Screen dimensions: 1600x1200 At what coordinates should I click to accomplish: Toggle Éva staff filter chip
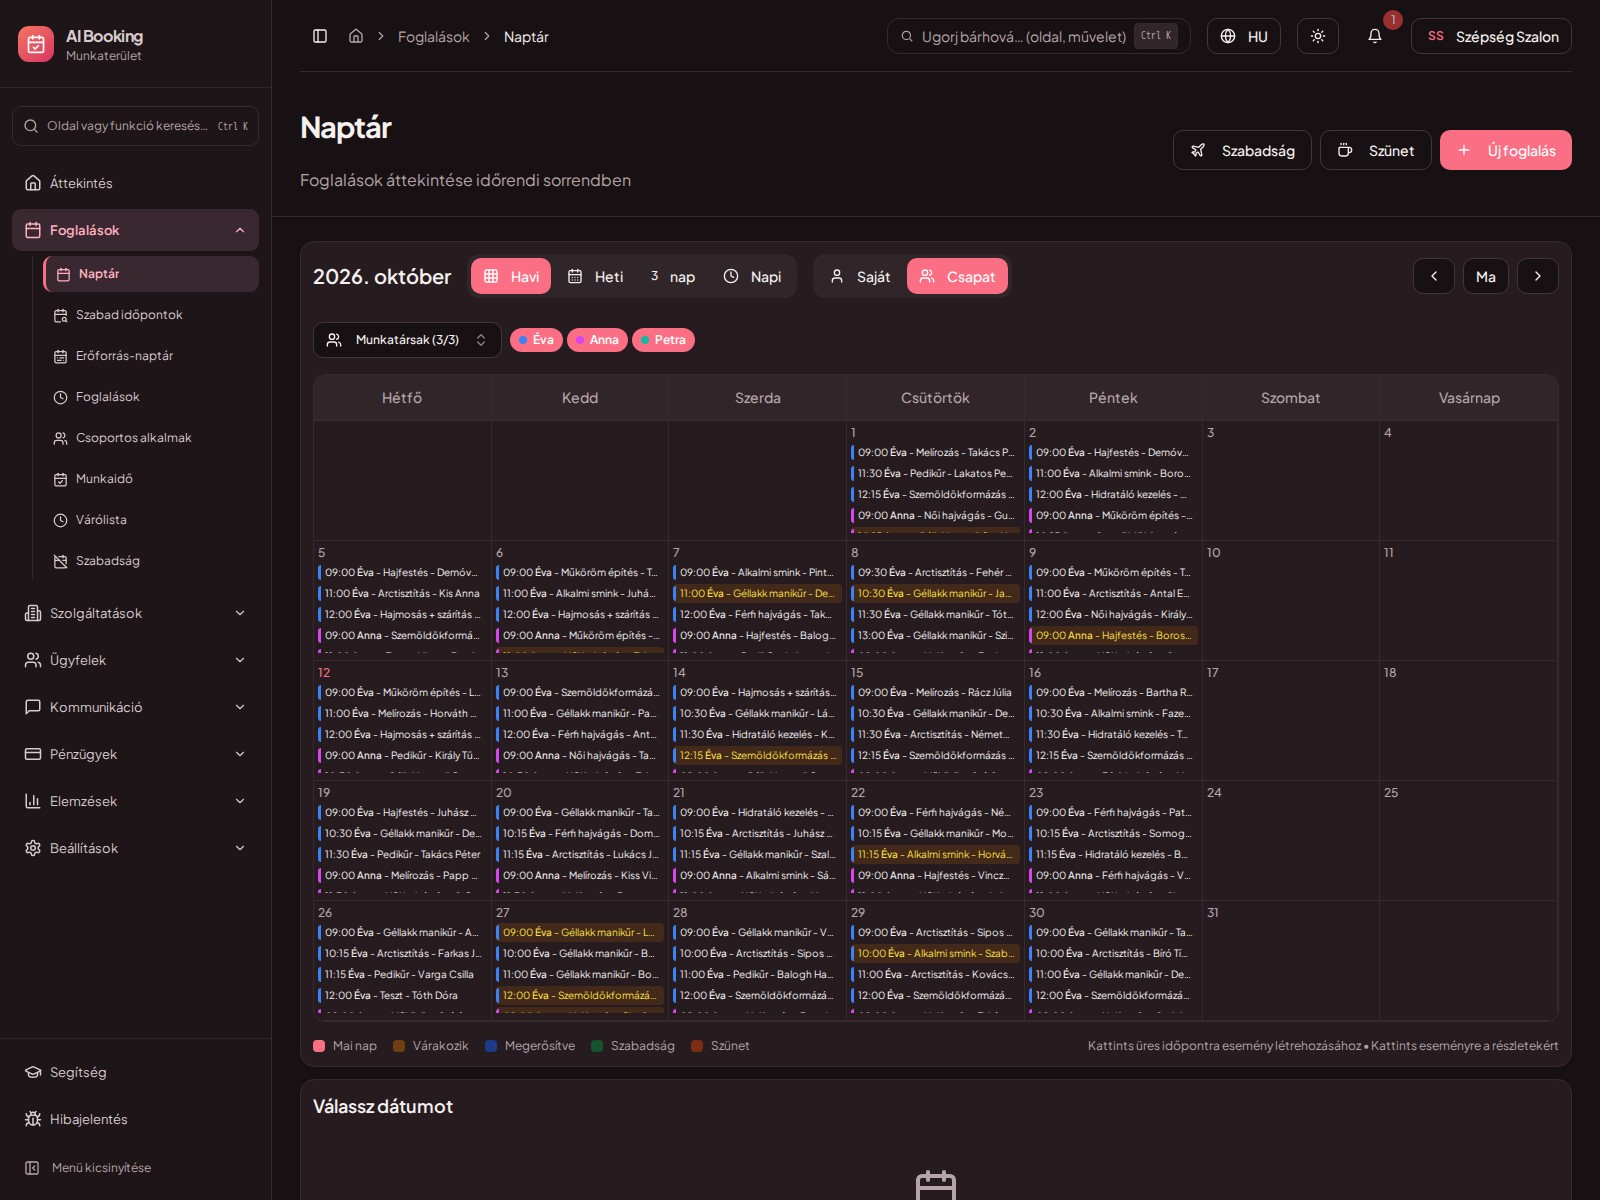(536, 340)
